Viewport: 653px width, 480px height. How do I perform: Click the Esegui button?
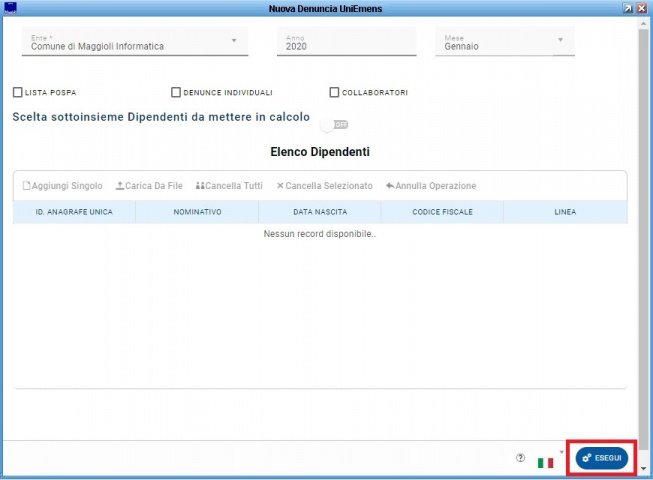click(602, 457)
